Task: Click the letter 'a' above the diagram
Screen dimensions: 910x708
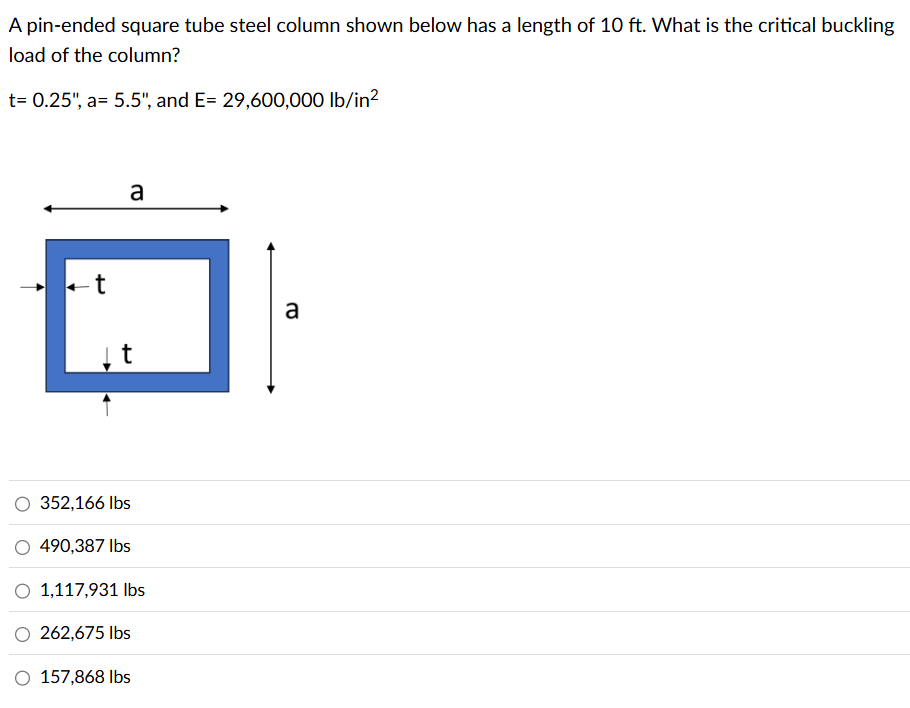Action: click(x=136, y=192)
